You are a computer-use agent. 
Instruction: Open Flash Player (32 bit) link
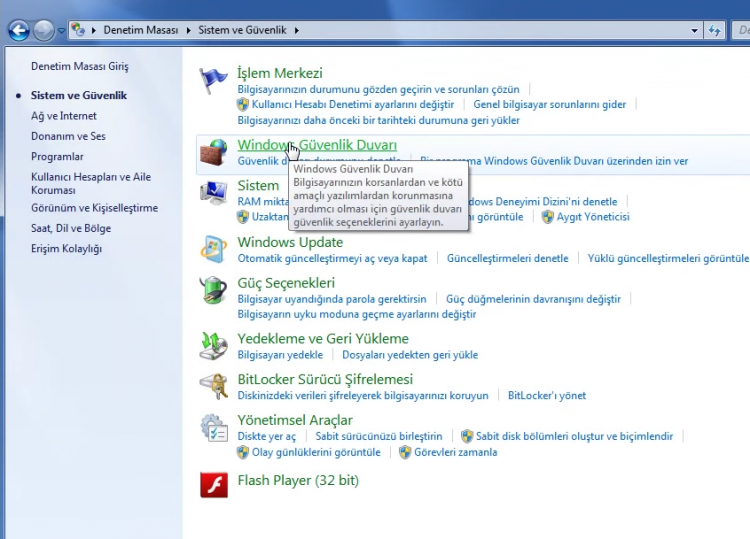point(298,480)
